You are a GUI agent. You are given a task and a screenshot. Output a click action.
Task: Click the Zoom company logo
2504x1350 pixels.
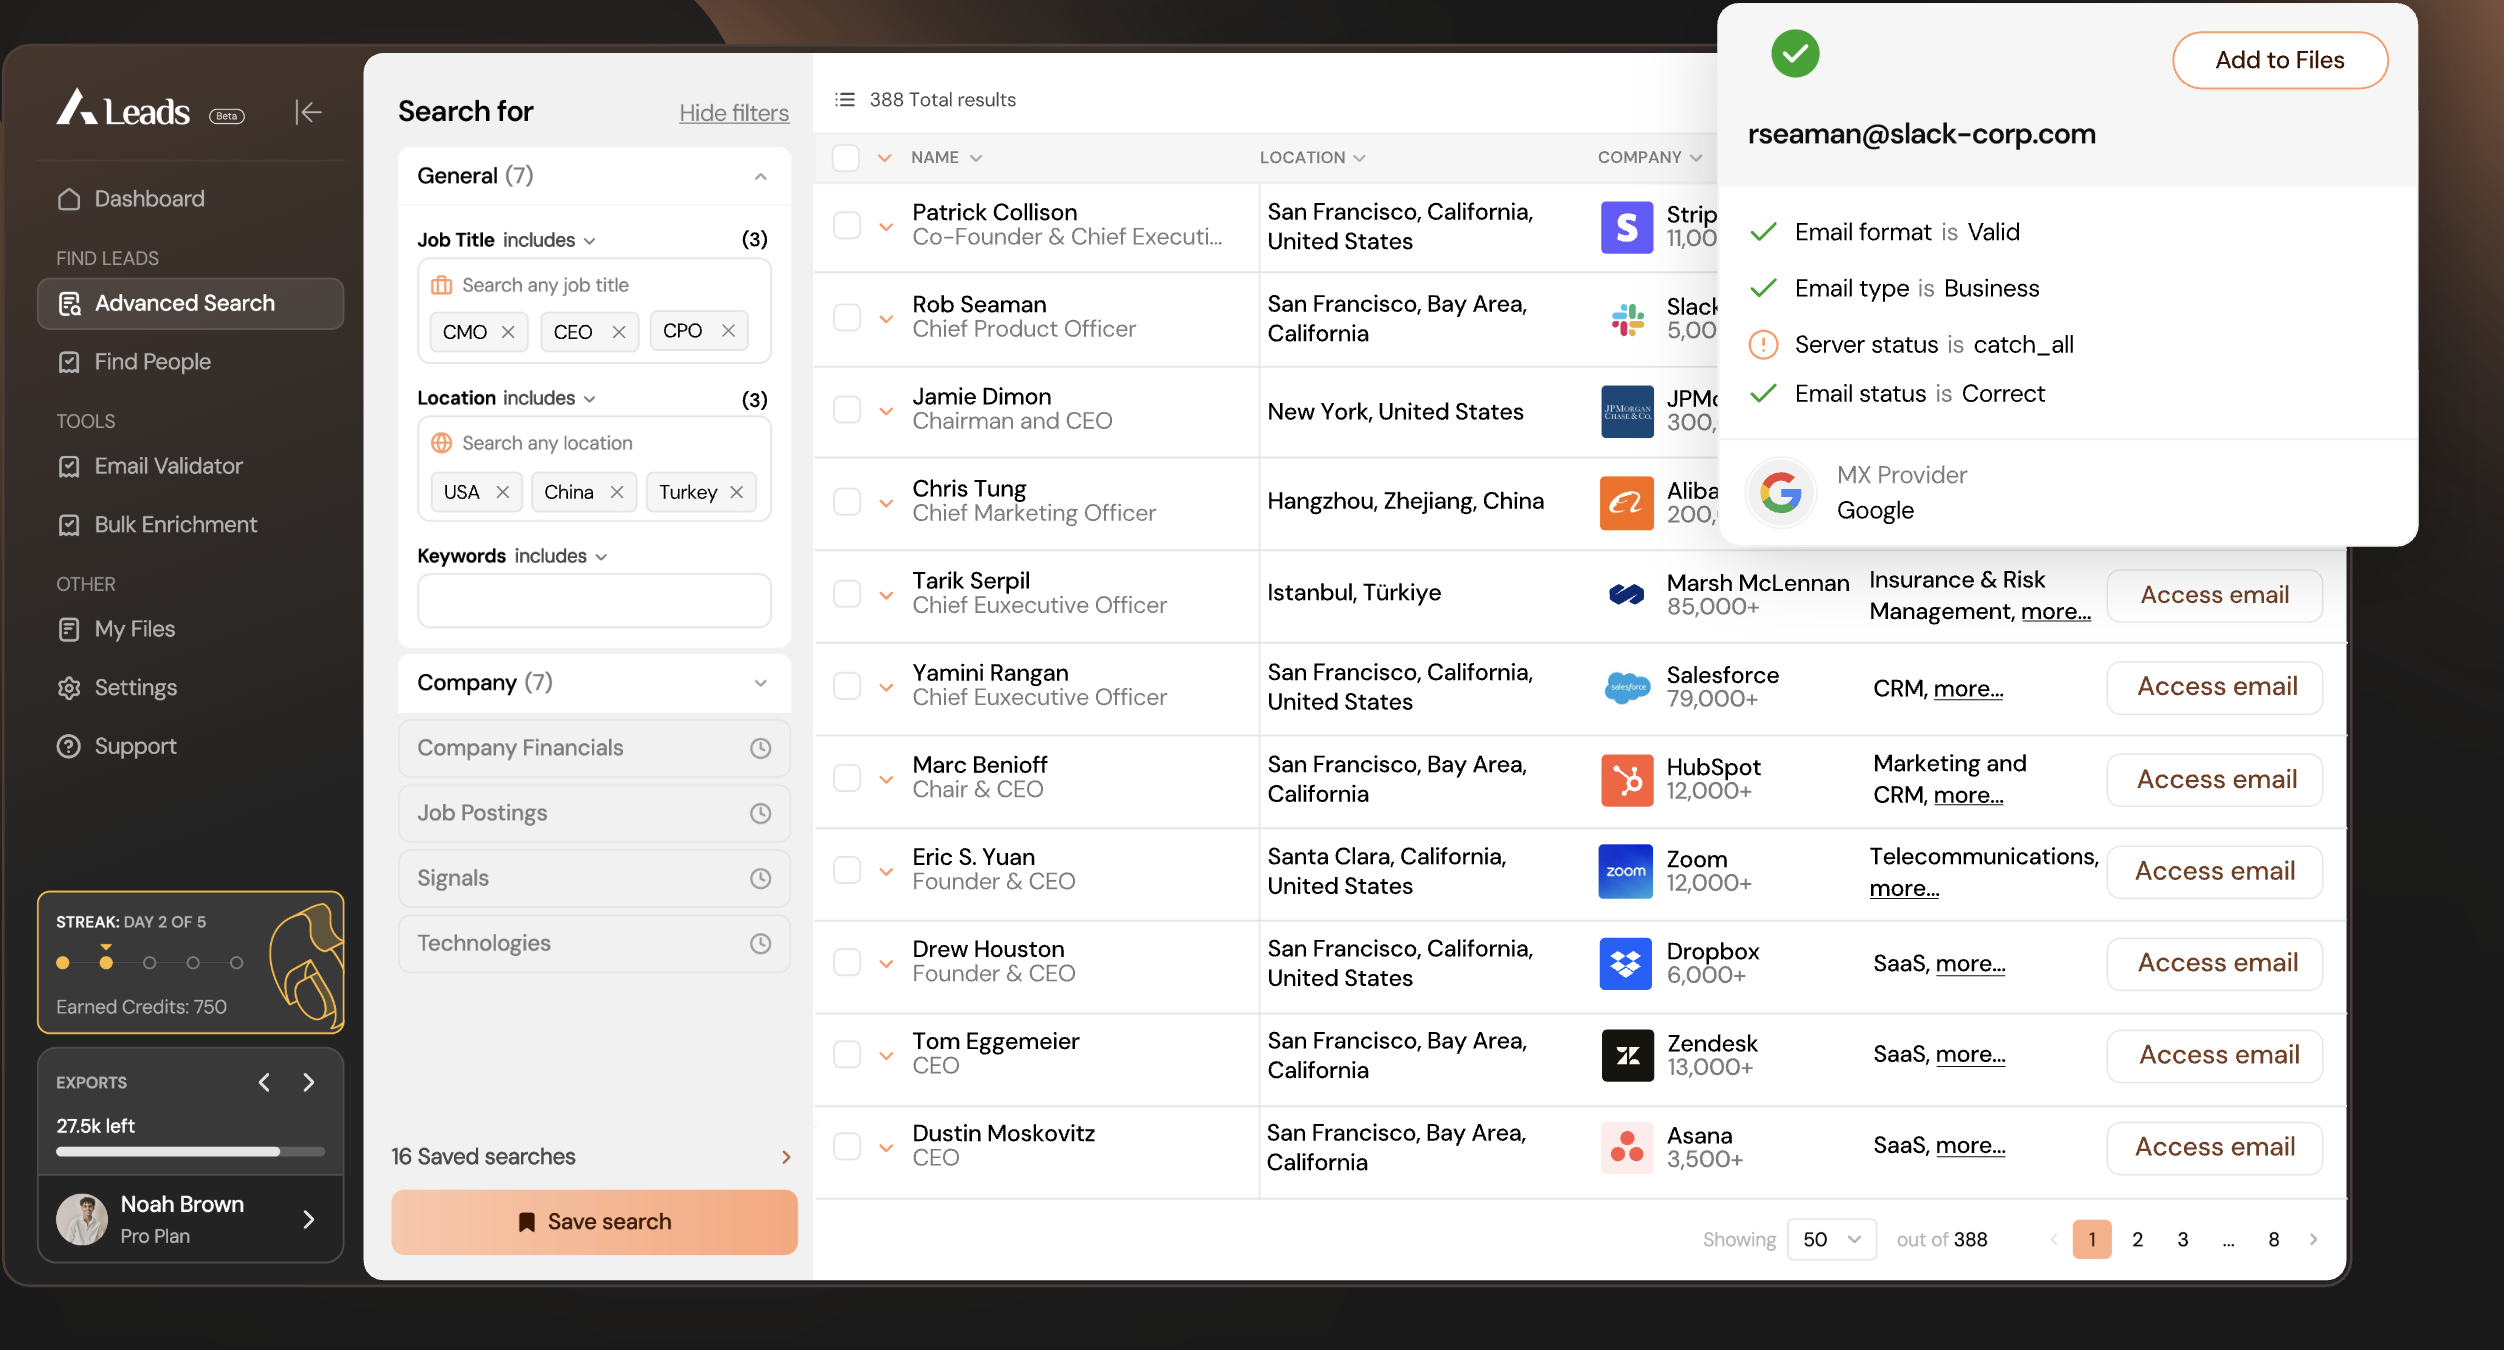point(1625,871)
